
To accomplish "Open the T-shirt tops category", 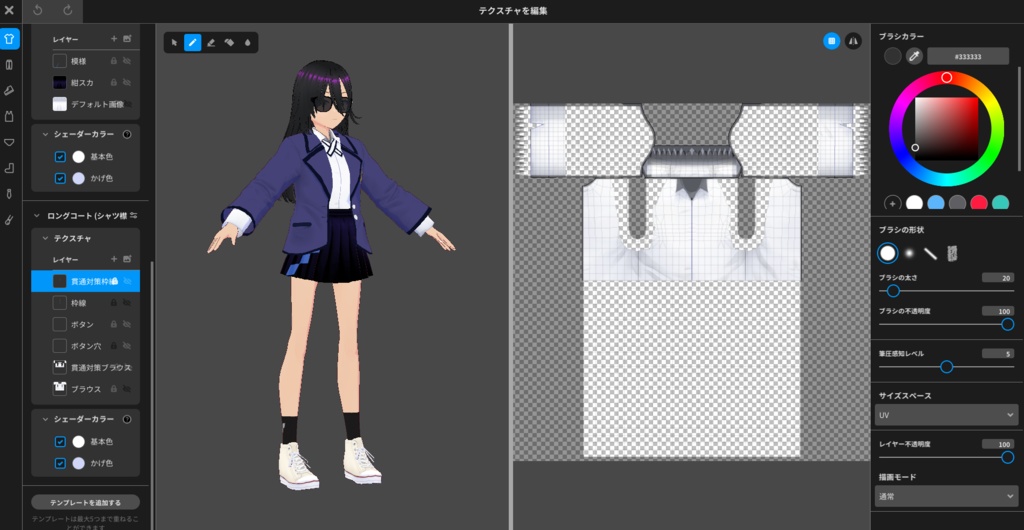I will coord(9,39).
